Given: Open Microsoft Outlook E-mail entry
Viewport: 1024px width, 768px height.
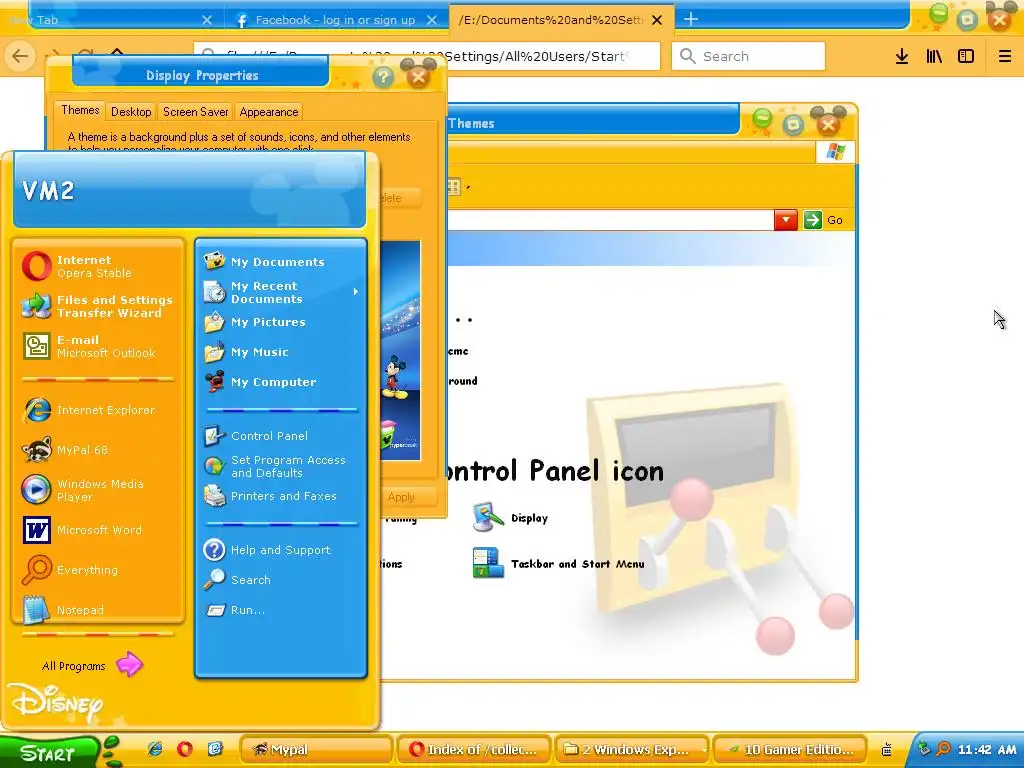Looking at the screenshot, I should click(98, 346).
